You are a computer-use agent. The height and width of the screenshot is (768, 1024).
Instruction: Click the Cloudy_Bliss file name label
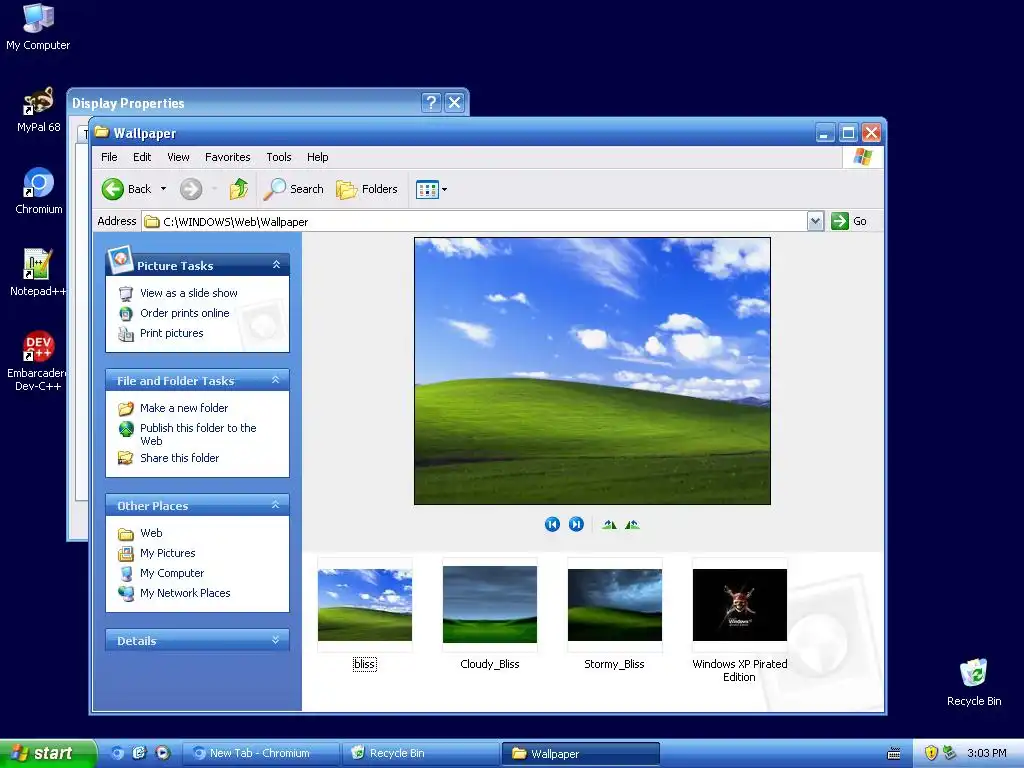click(x=490, y=664)
